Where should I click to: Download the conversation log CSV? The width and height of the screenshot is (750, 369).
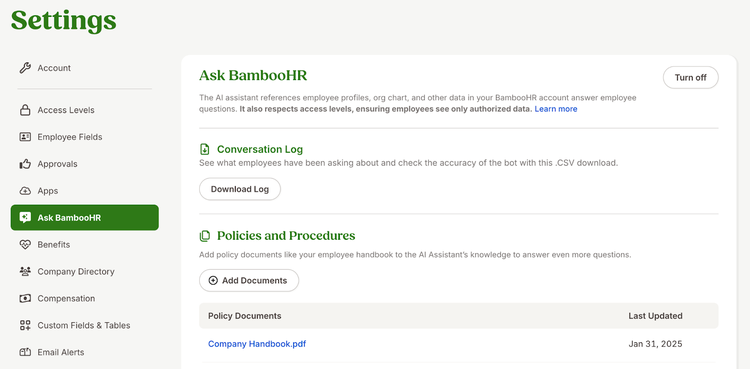240,189
